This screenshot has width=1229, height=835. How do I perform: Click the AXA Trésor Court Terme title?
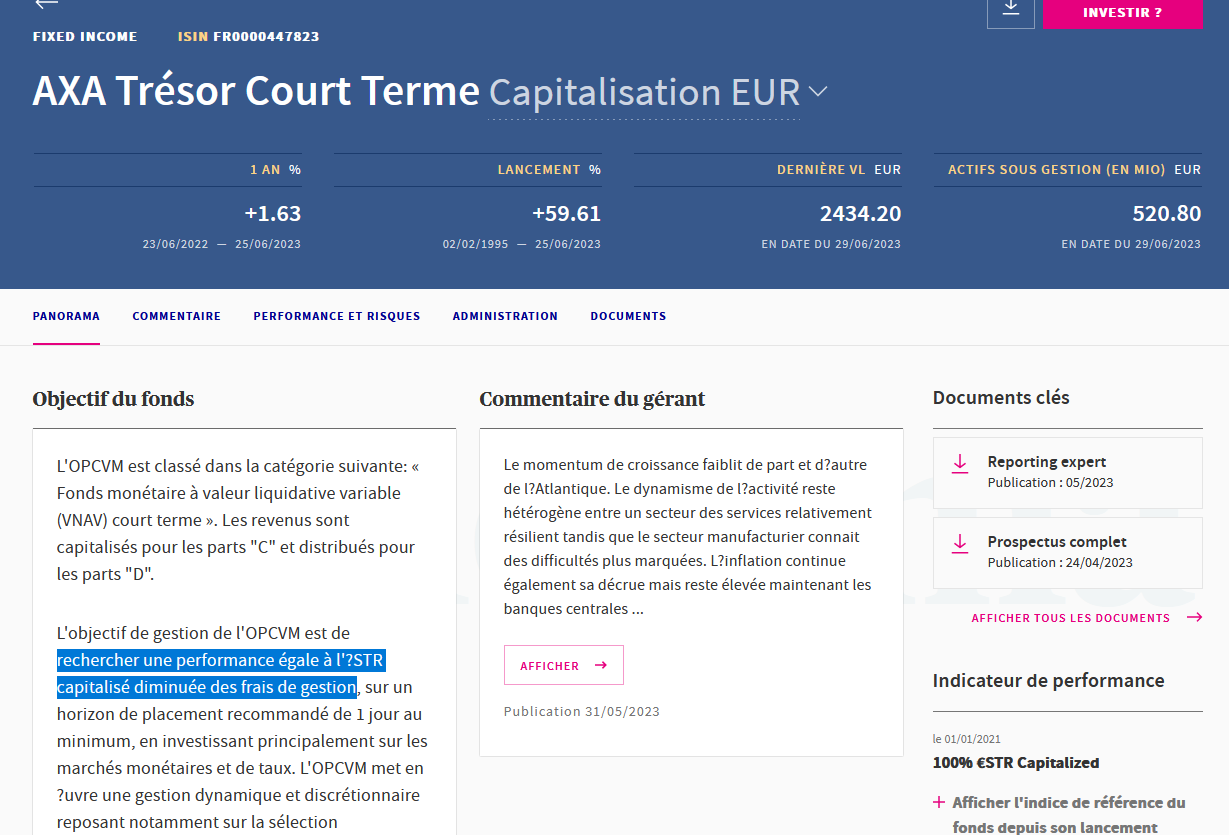[x=256, y=92]
